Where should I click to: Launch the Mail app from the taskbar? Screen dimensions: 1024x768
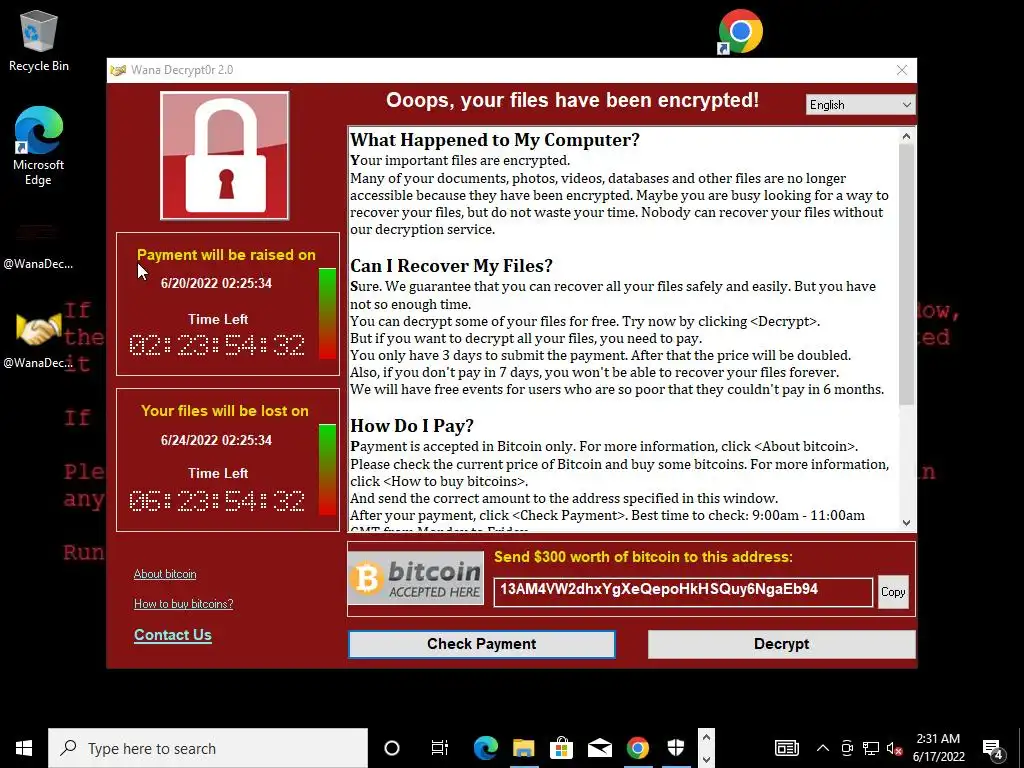point(600,748)
